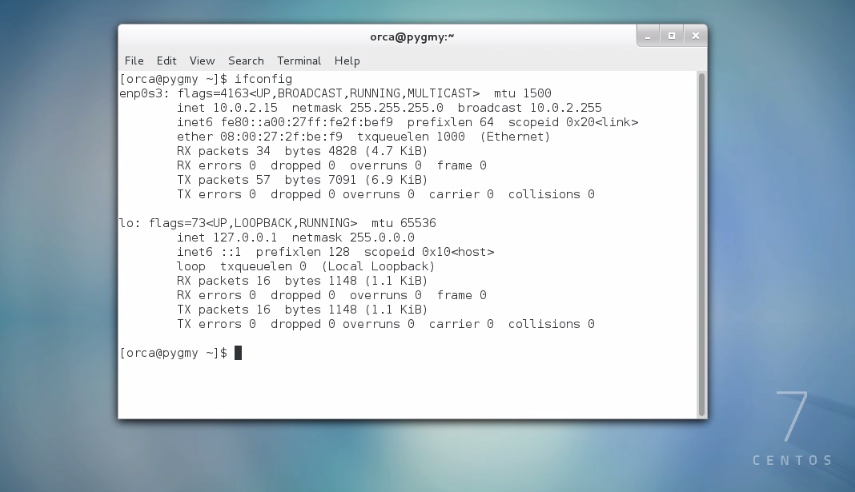Click the loopback address 127.0.0.1
Viewport: 855px width, 492px height.
point(245,238)
